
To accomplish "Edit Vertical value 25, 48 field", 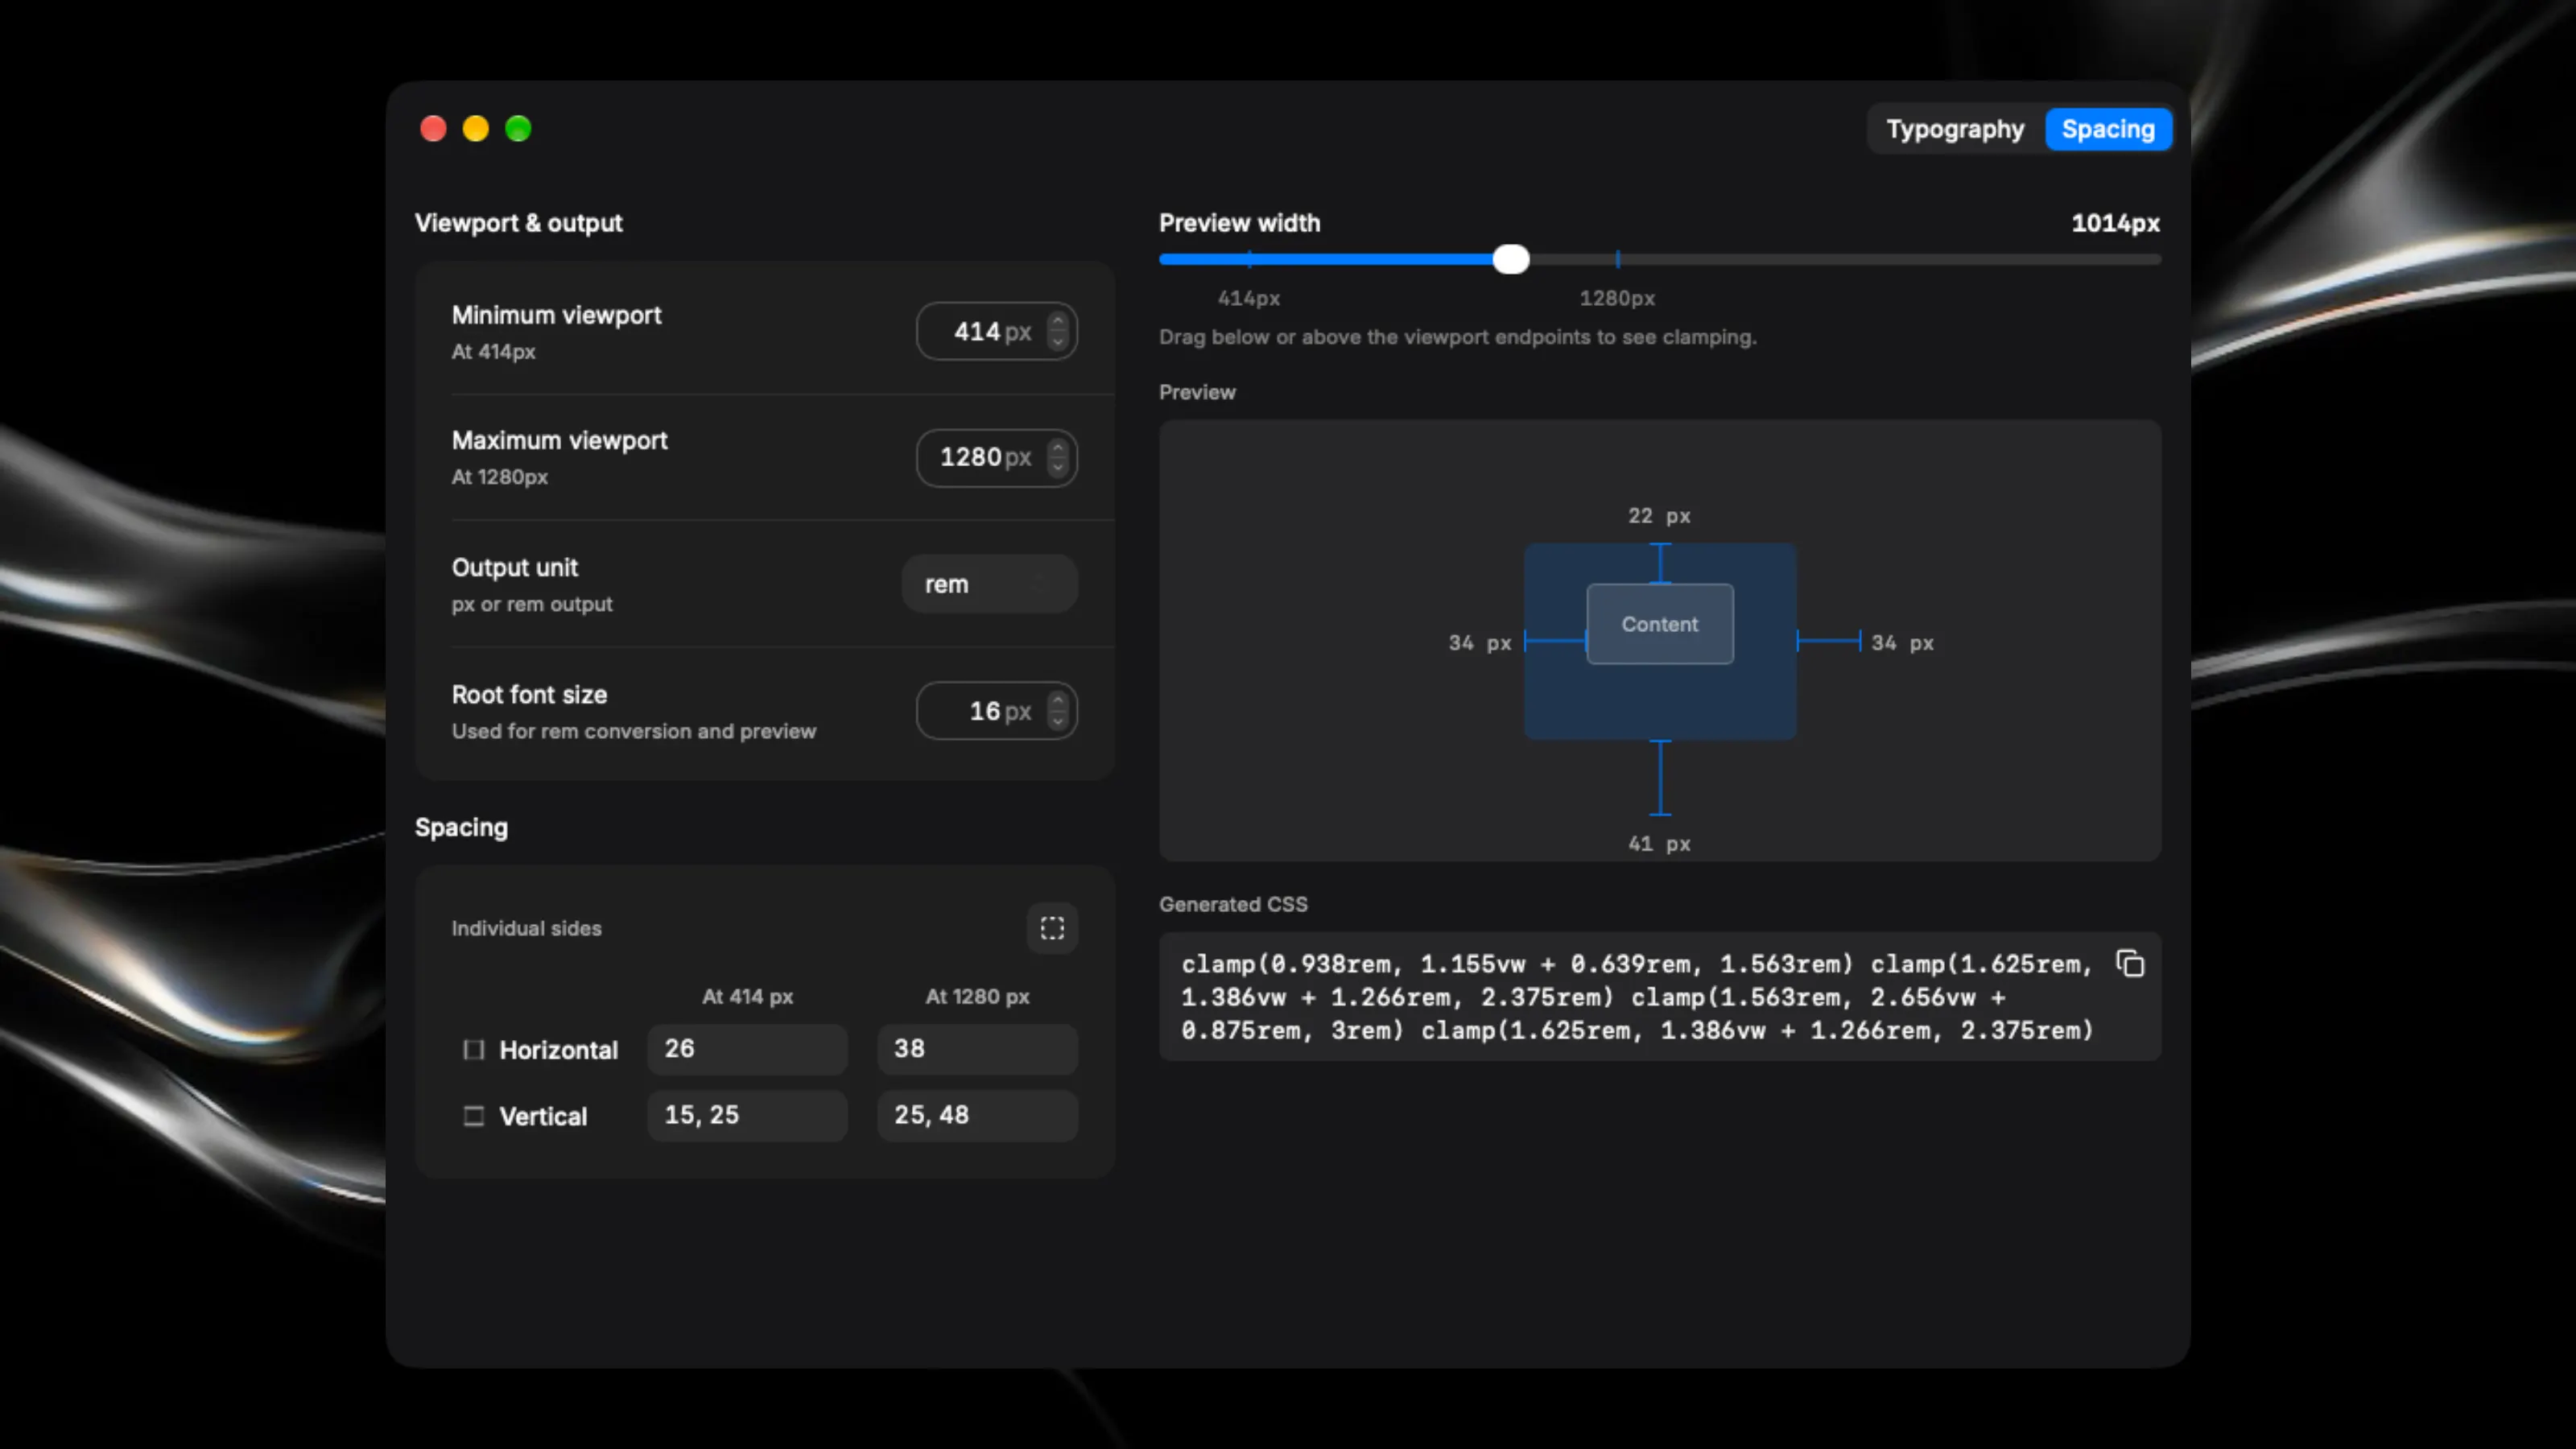I will pyautogui.click(x=977, y=1115).
